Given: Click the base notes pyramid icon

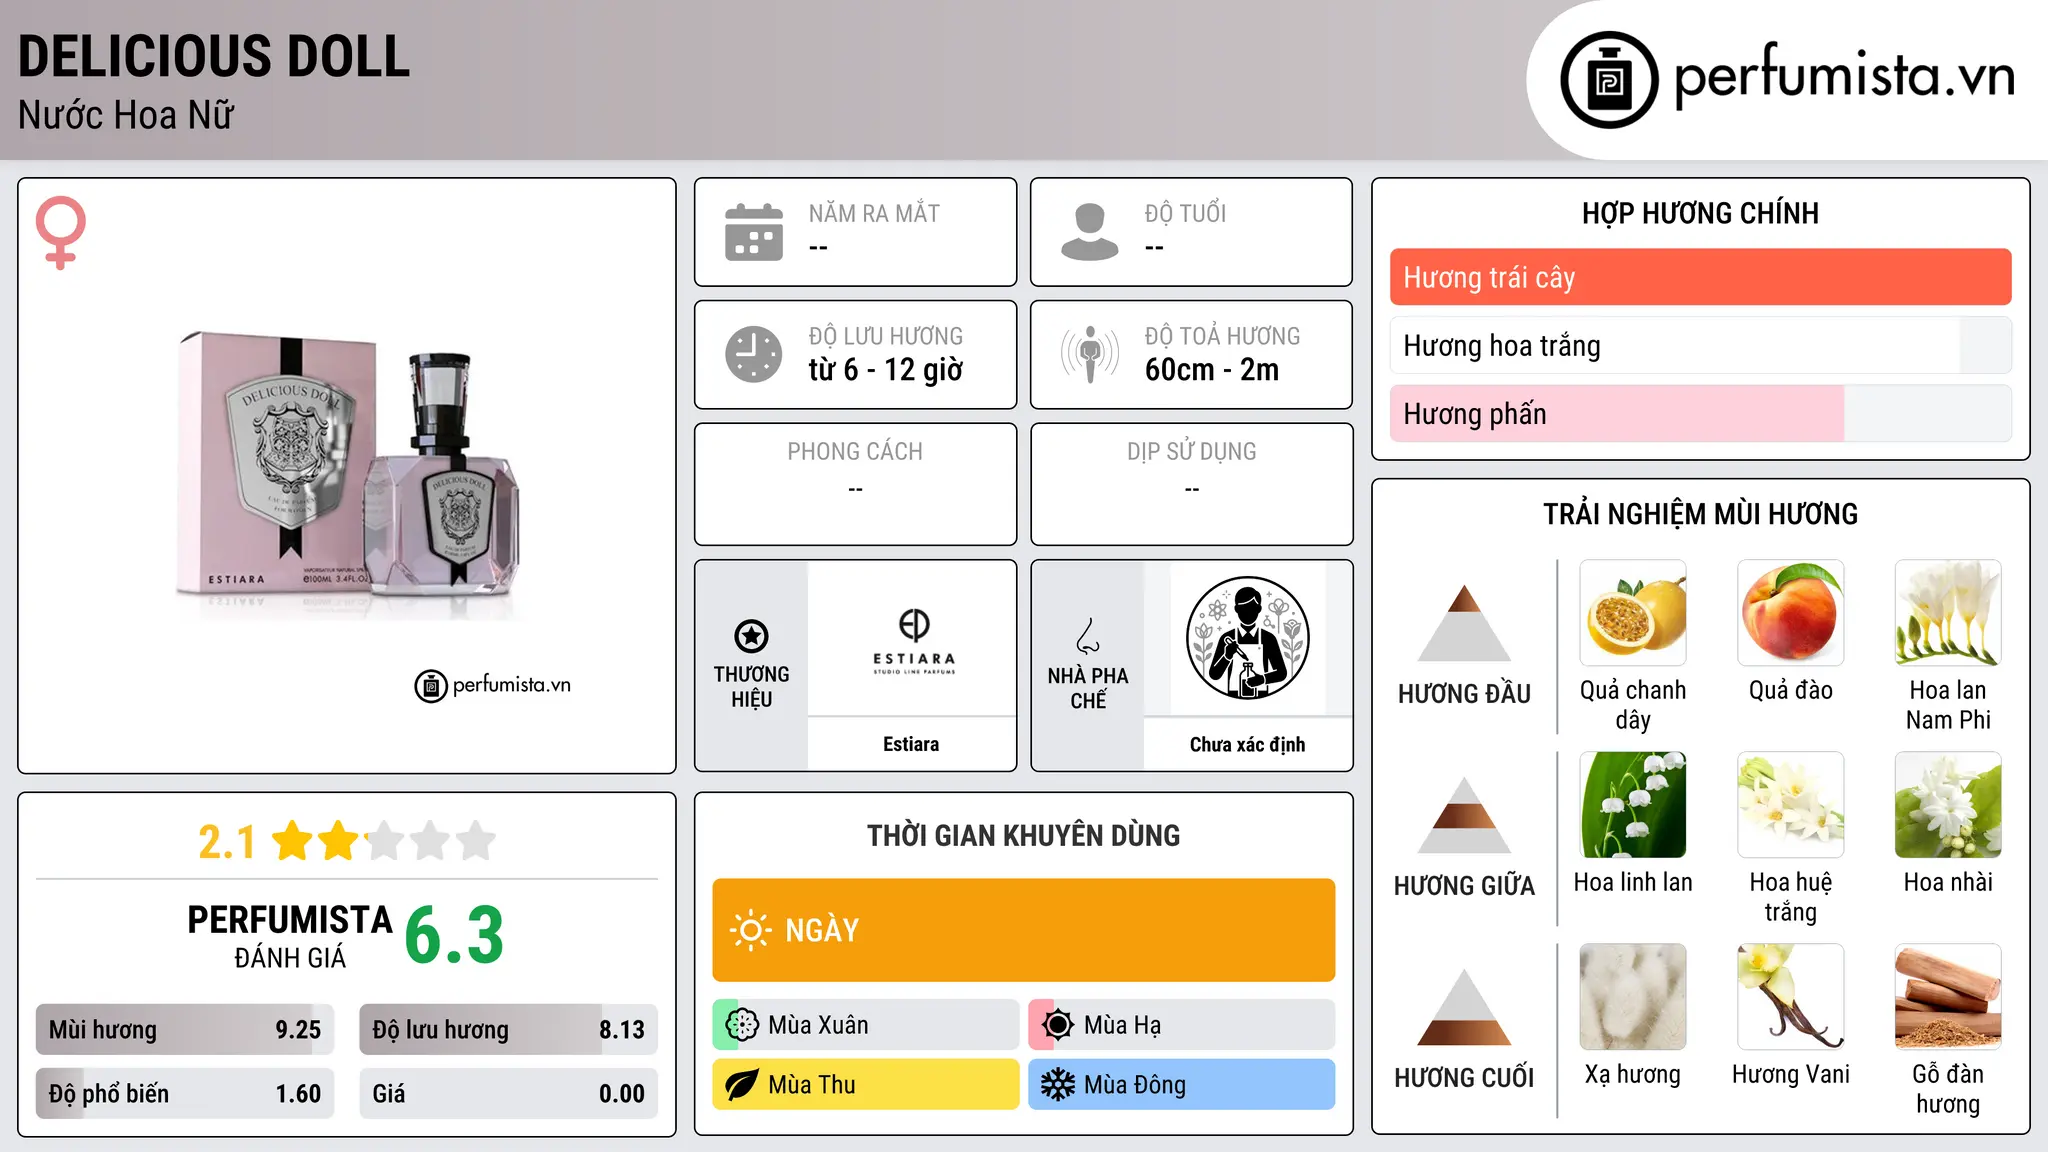Looking at the screenshot, I should click(1464, 1007).
